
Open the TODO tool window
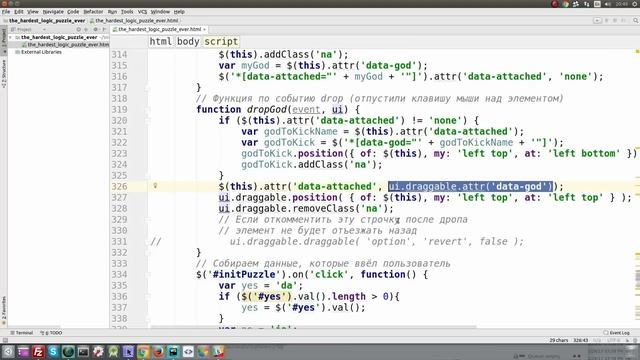coord(51,333)
